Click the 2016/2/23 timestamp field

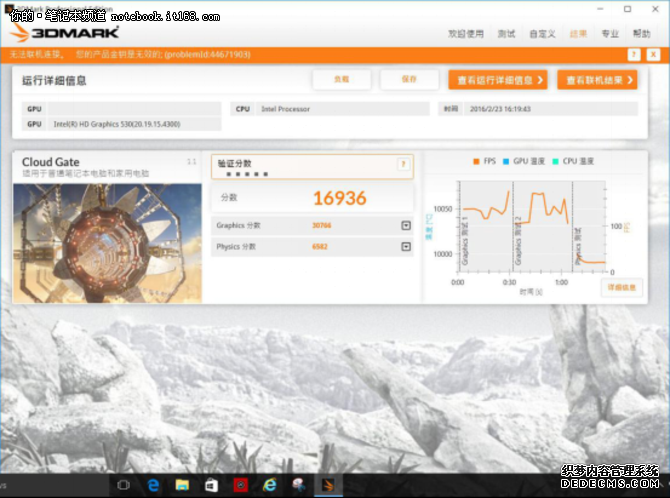(x=551, y=109)
